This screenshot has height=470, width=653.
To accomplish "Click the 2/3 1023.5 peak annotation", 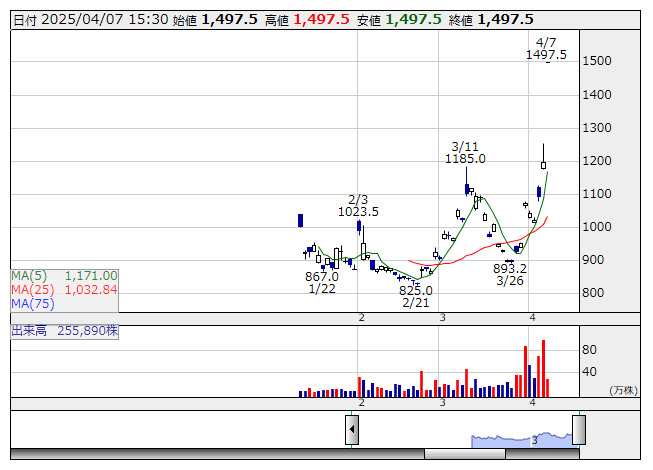I will [358, 206].
